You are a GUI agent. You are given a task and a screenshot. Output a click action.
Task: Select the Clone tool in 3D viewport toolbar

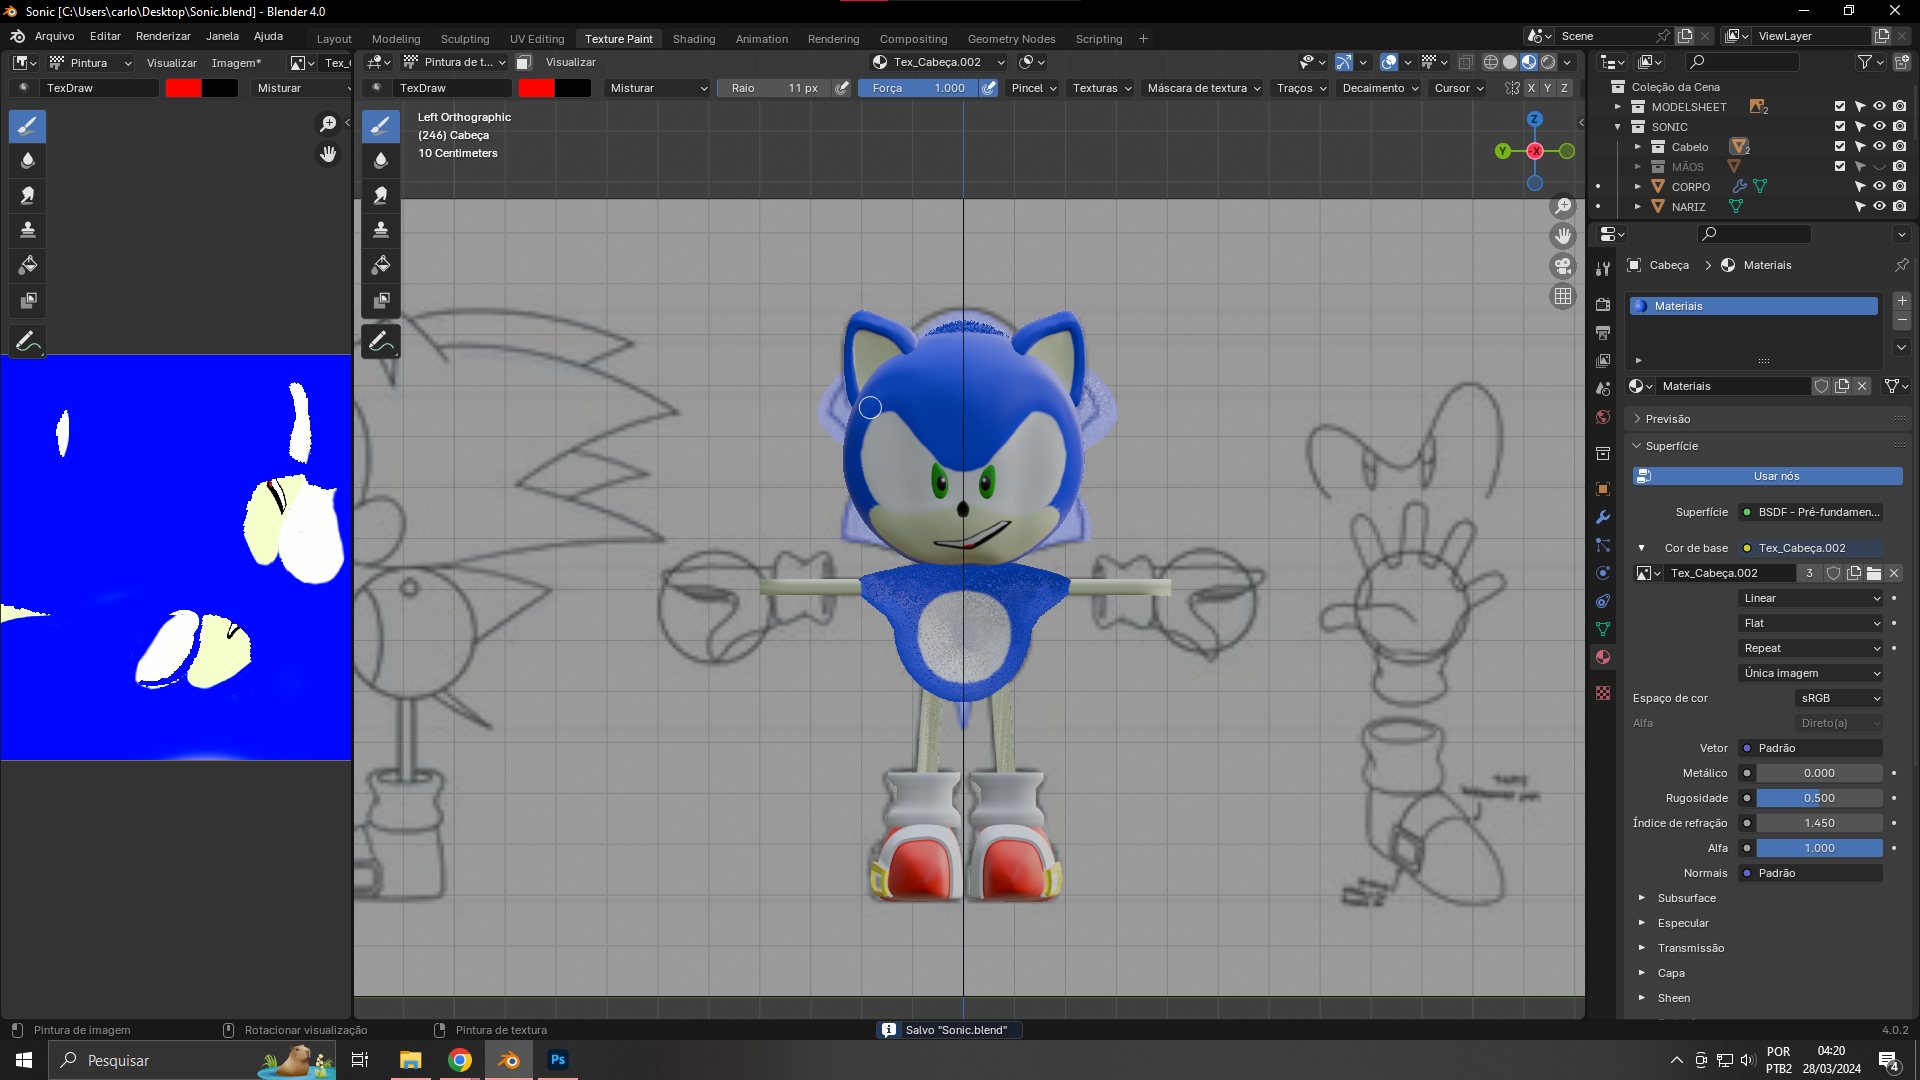click(x=381, y=230)
